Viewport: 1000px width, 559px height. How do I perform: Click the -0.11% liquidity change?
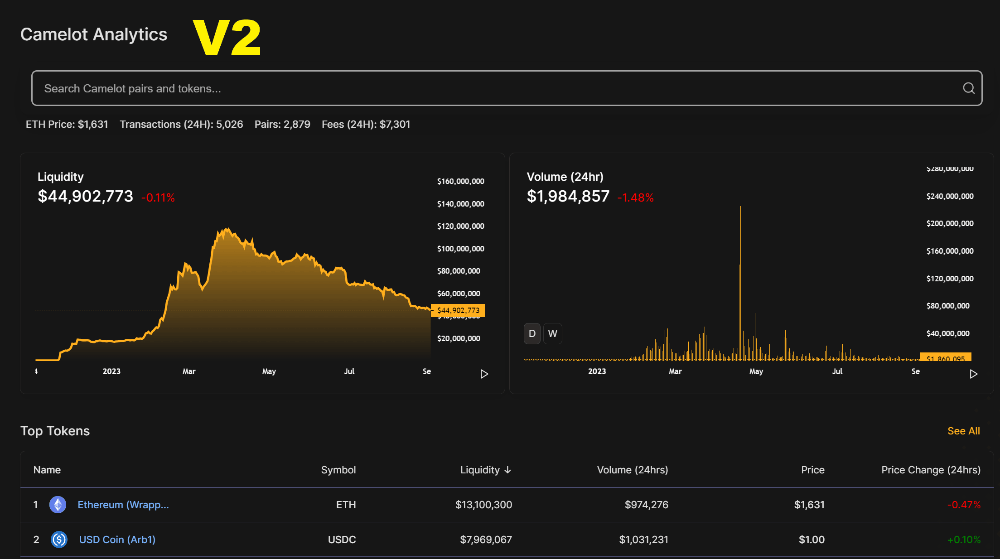[158, 198]
